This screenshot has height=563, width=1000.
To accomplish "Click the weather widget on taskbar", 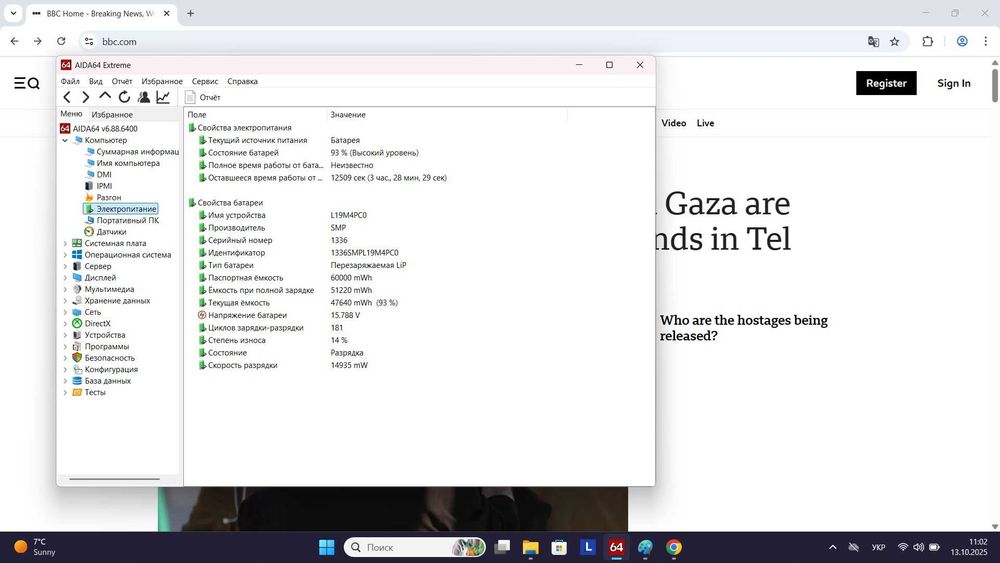I will click(35, 547).
